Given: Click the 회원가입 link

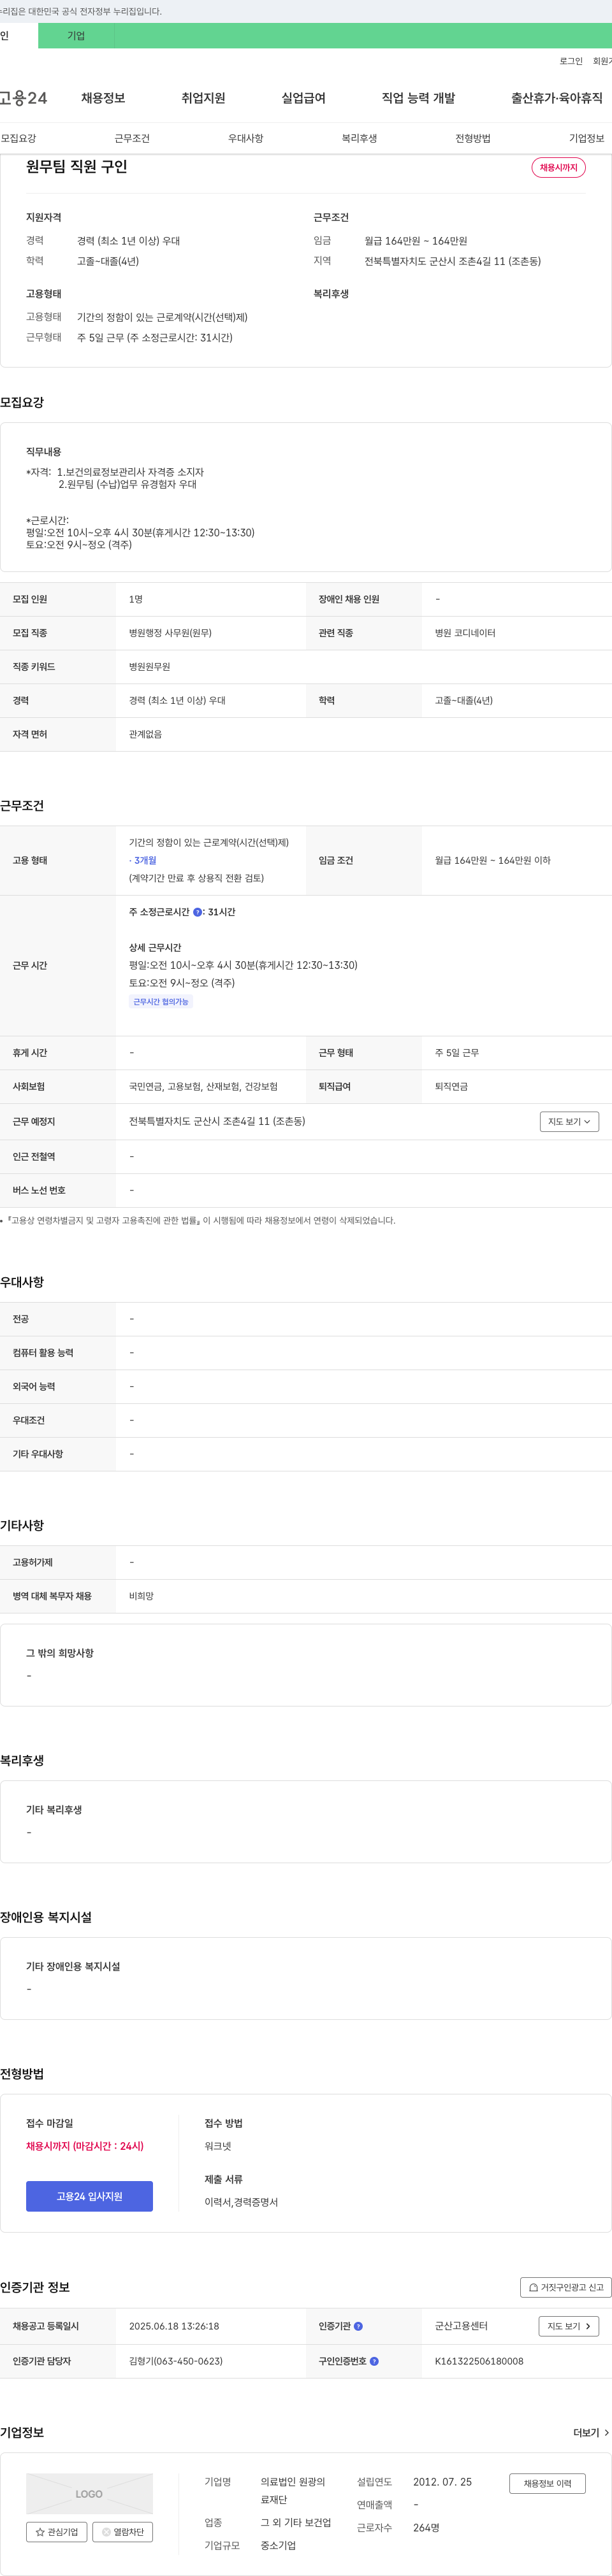Looking at the screenshot, I should tap(602, 61).
